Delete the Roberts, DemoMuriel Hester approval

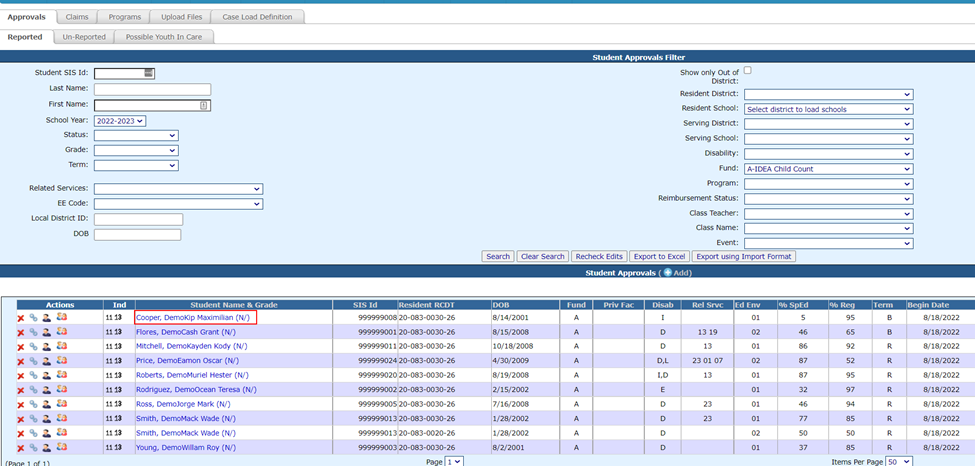tap(21, 376)
